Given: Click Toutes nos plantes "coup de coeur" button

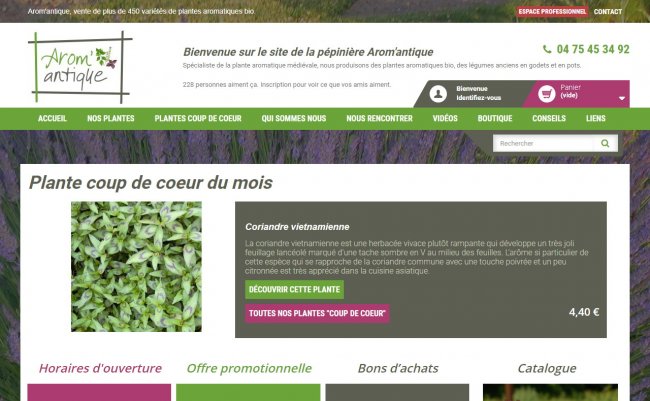Looking at the screenshot, I should coord(317,313).
